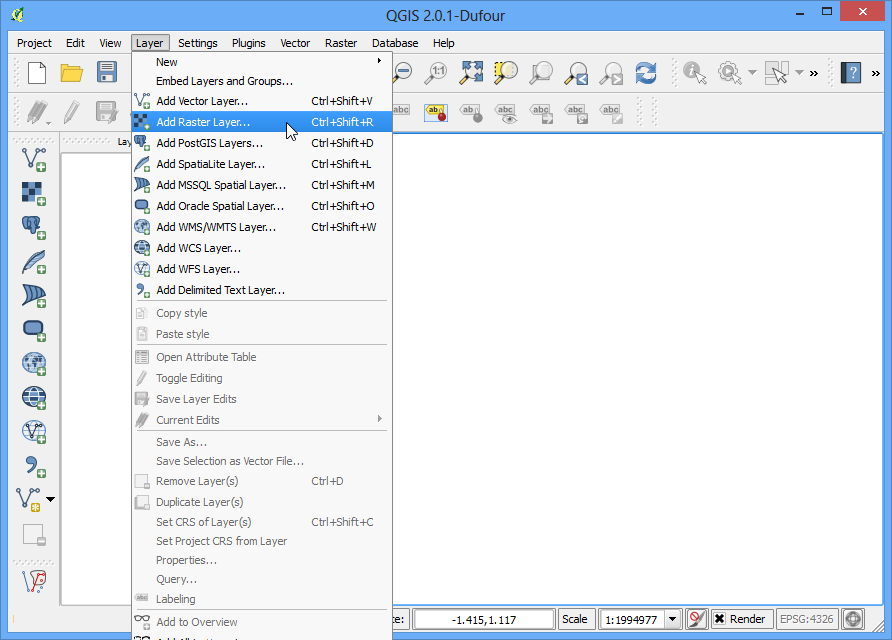
Task: Choose Embed Layers and Groups... entry
Action: point(262,81)
